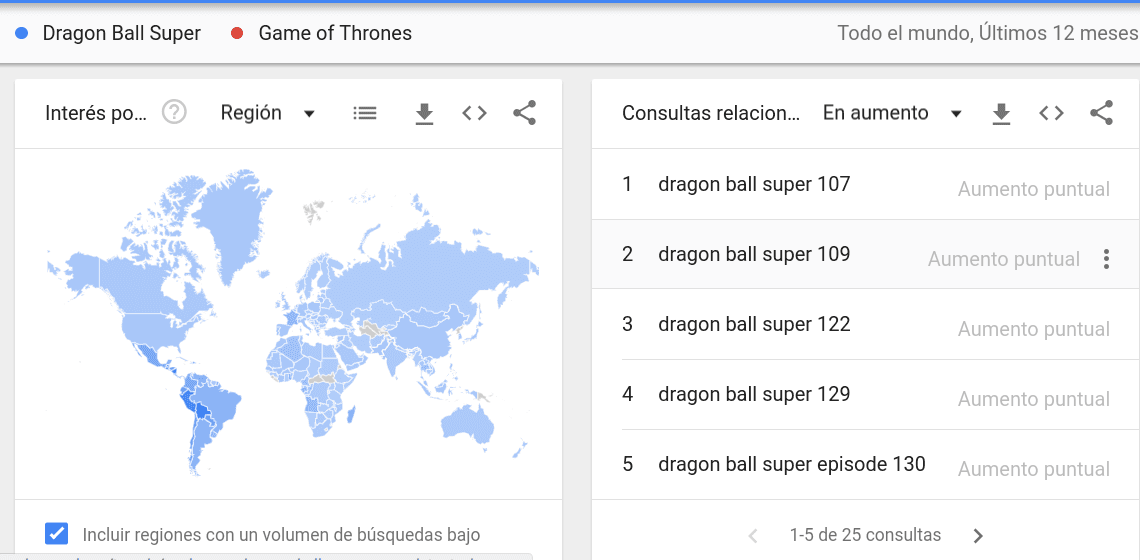The height and width of the screenshot is (560, 1140).
Task: Share the related queries widget
Action: 1101,113
